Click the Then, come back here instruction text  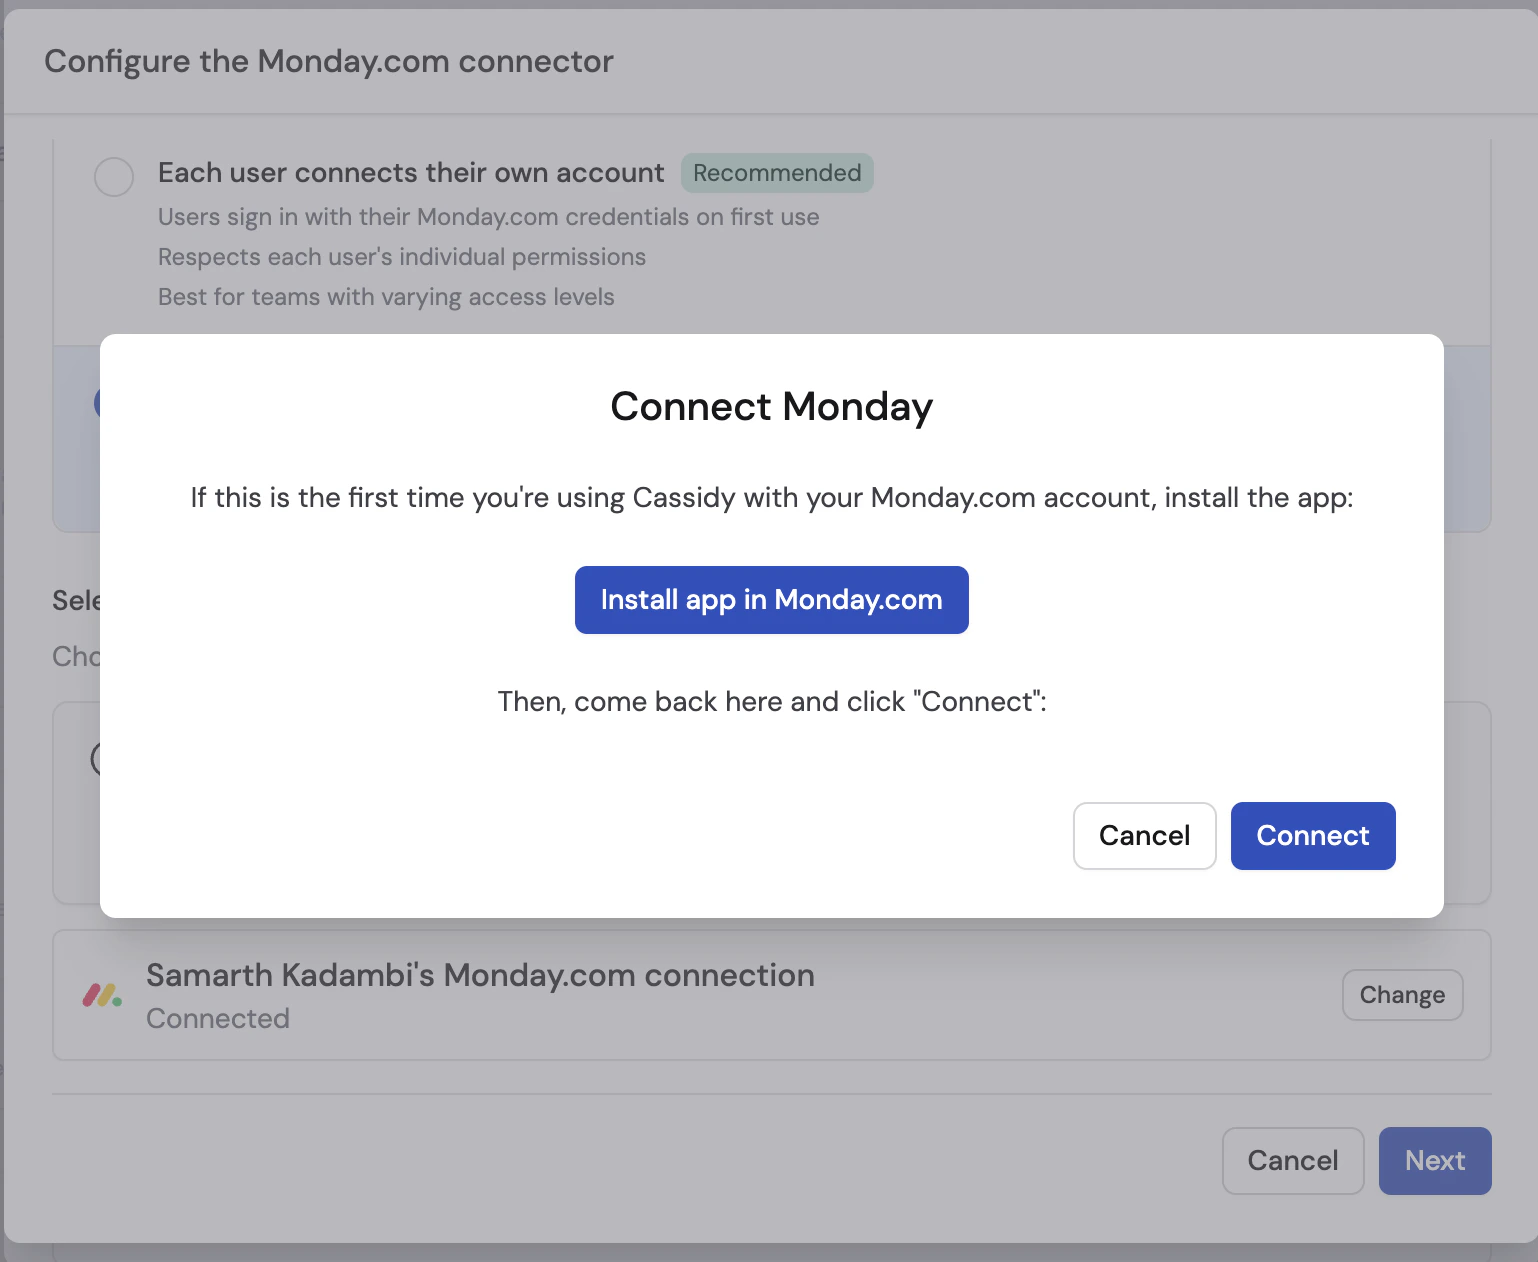pyautogui.click(x=771, y=701)
